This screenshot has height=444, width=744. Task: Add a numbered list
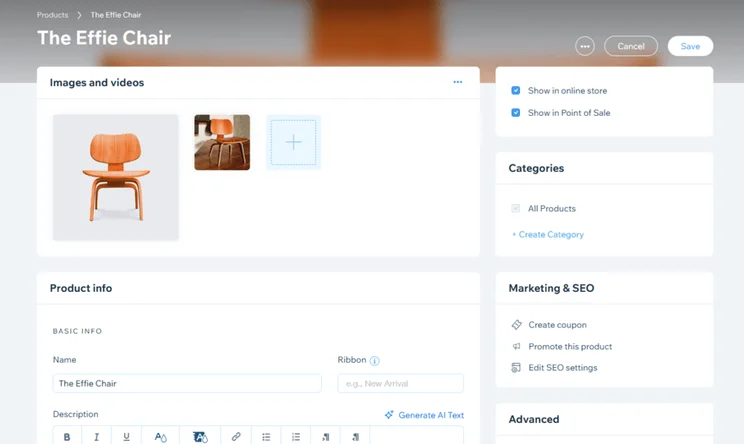coord(296,437)
